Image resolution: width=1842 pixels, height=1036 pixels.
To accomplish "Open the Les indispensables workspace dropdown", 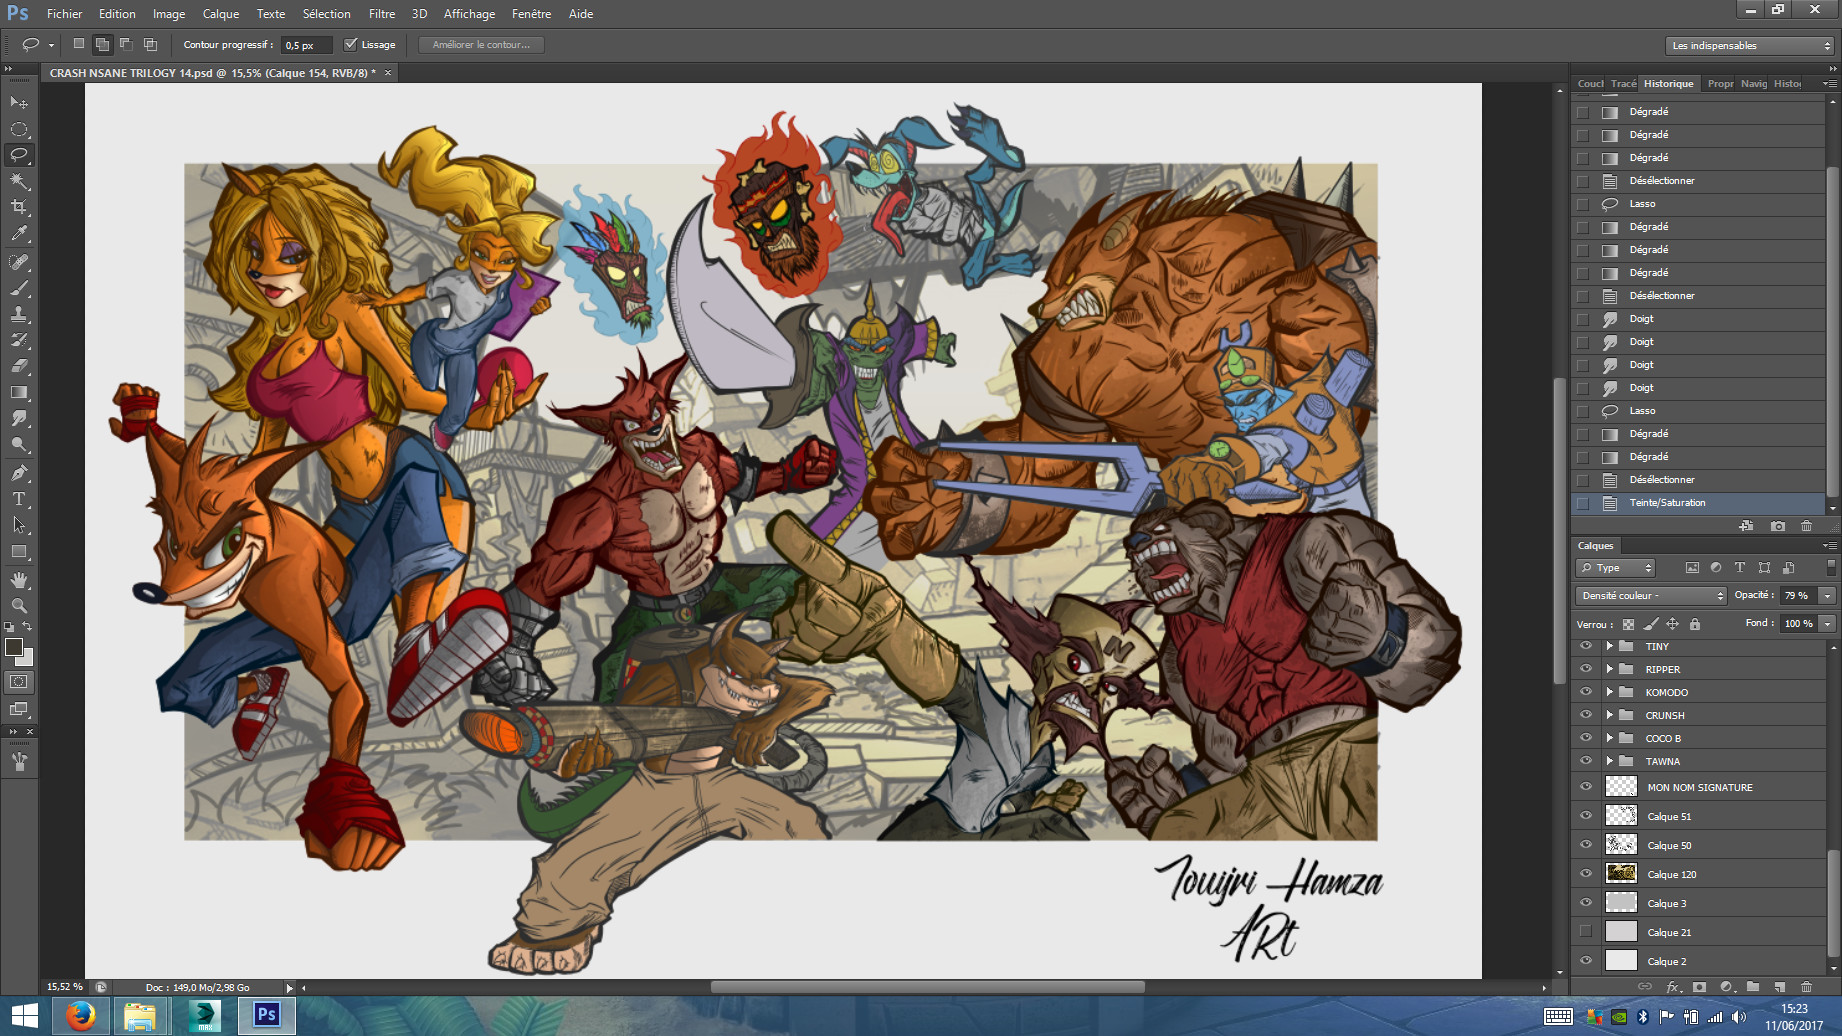I will (x=1751, y=45).
